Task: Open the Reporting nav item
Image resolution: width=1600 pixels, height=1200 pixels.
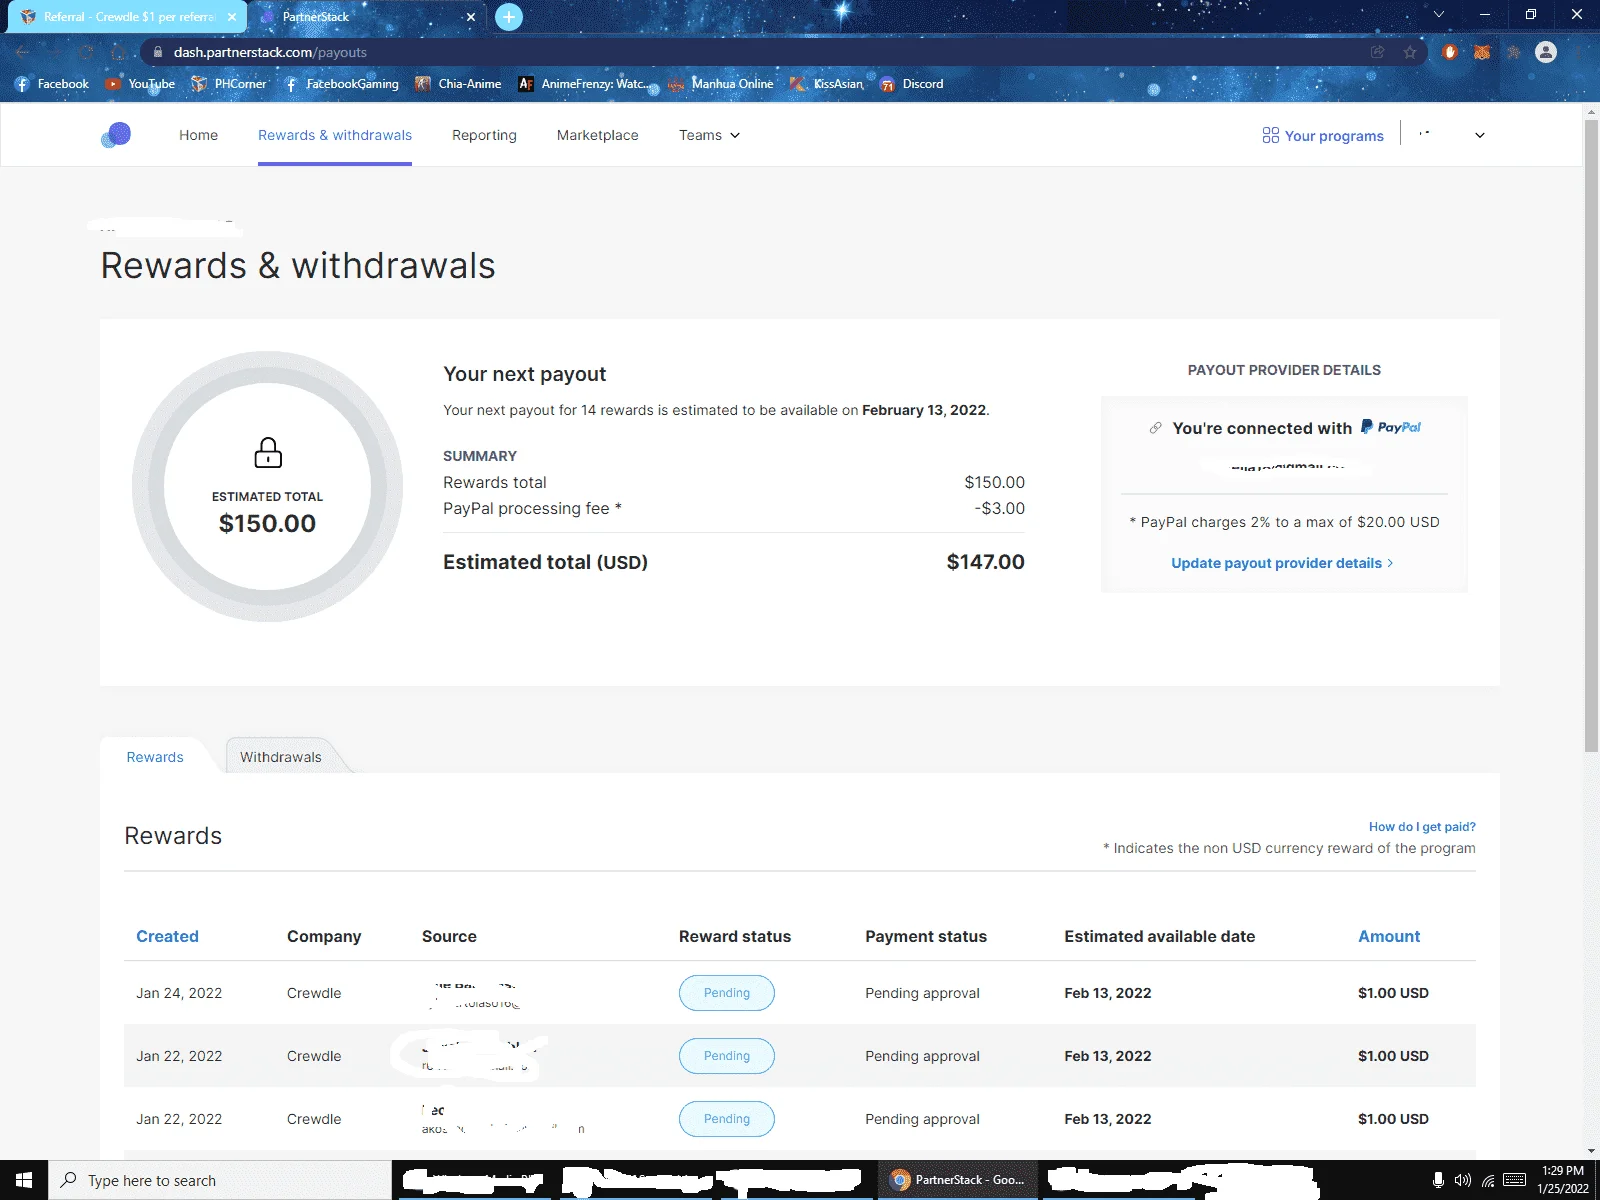Action: [x=484, y=135]
